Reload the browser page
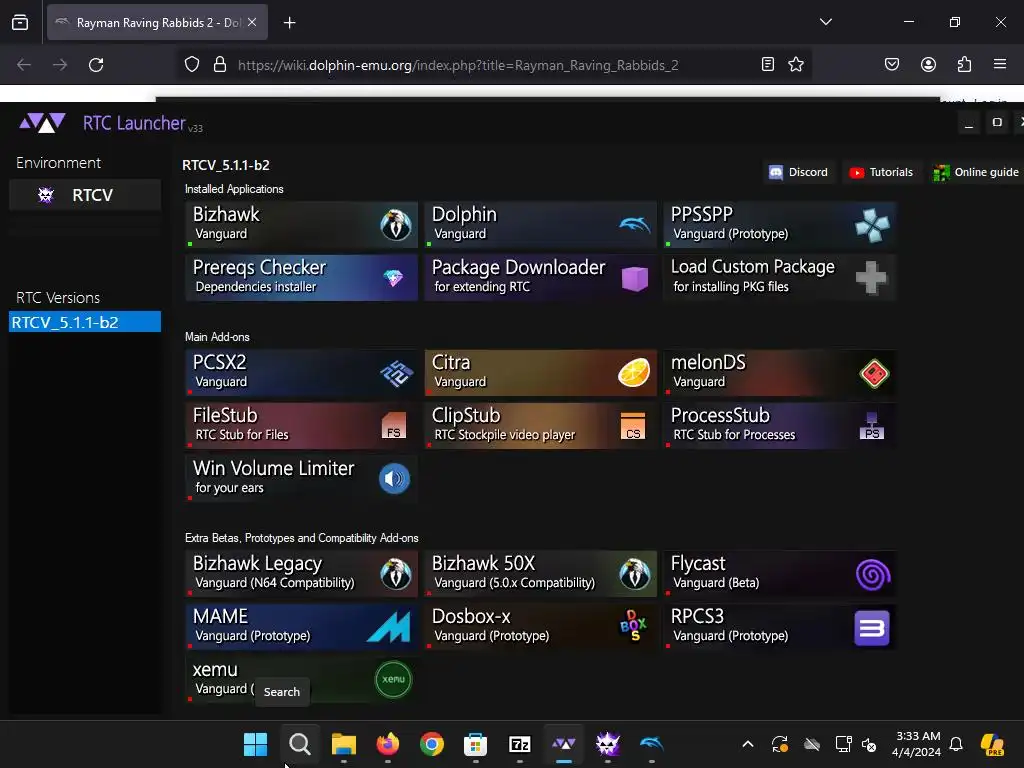 point(96,65)
